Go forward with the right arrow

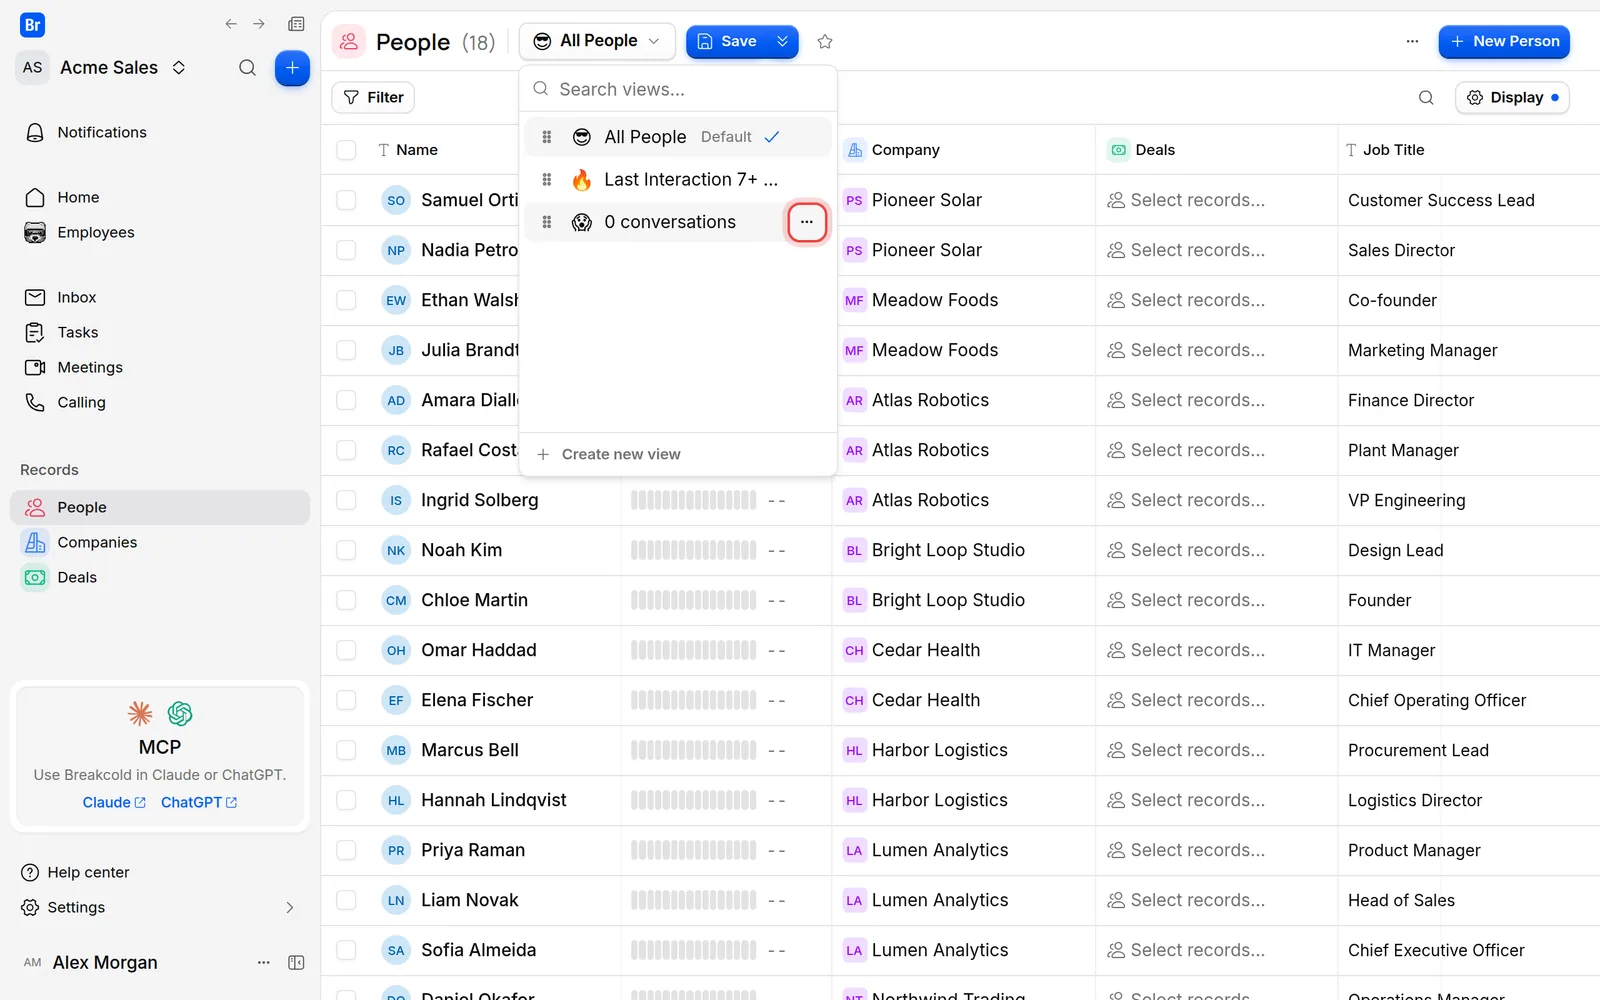click(259, 24)
